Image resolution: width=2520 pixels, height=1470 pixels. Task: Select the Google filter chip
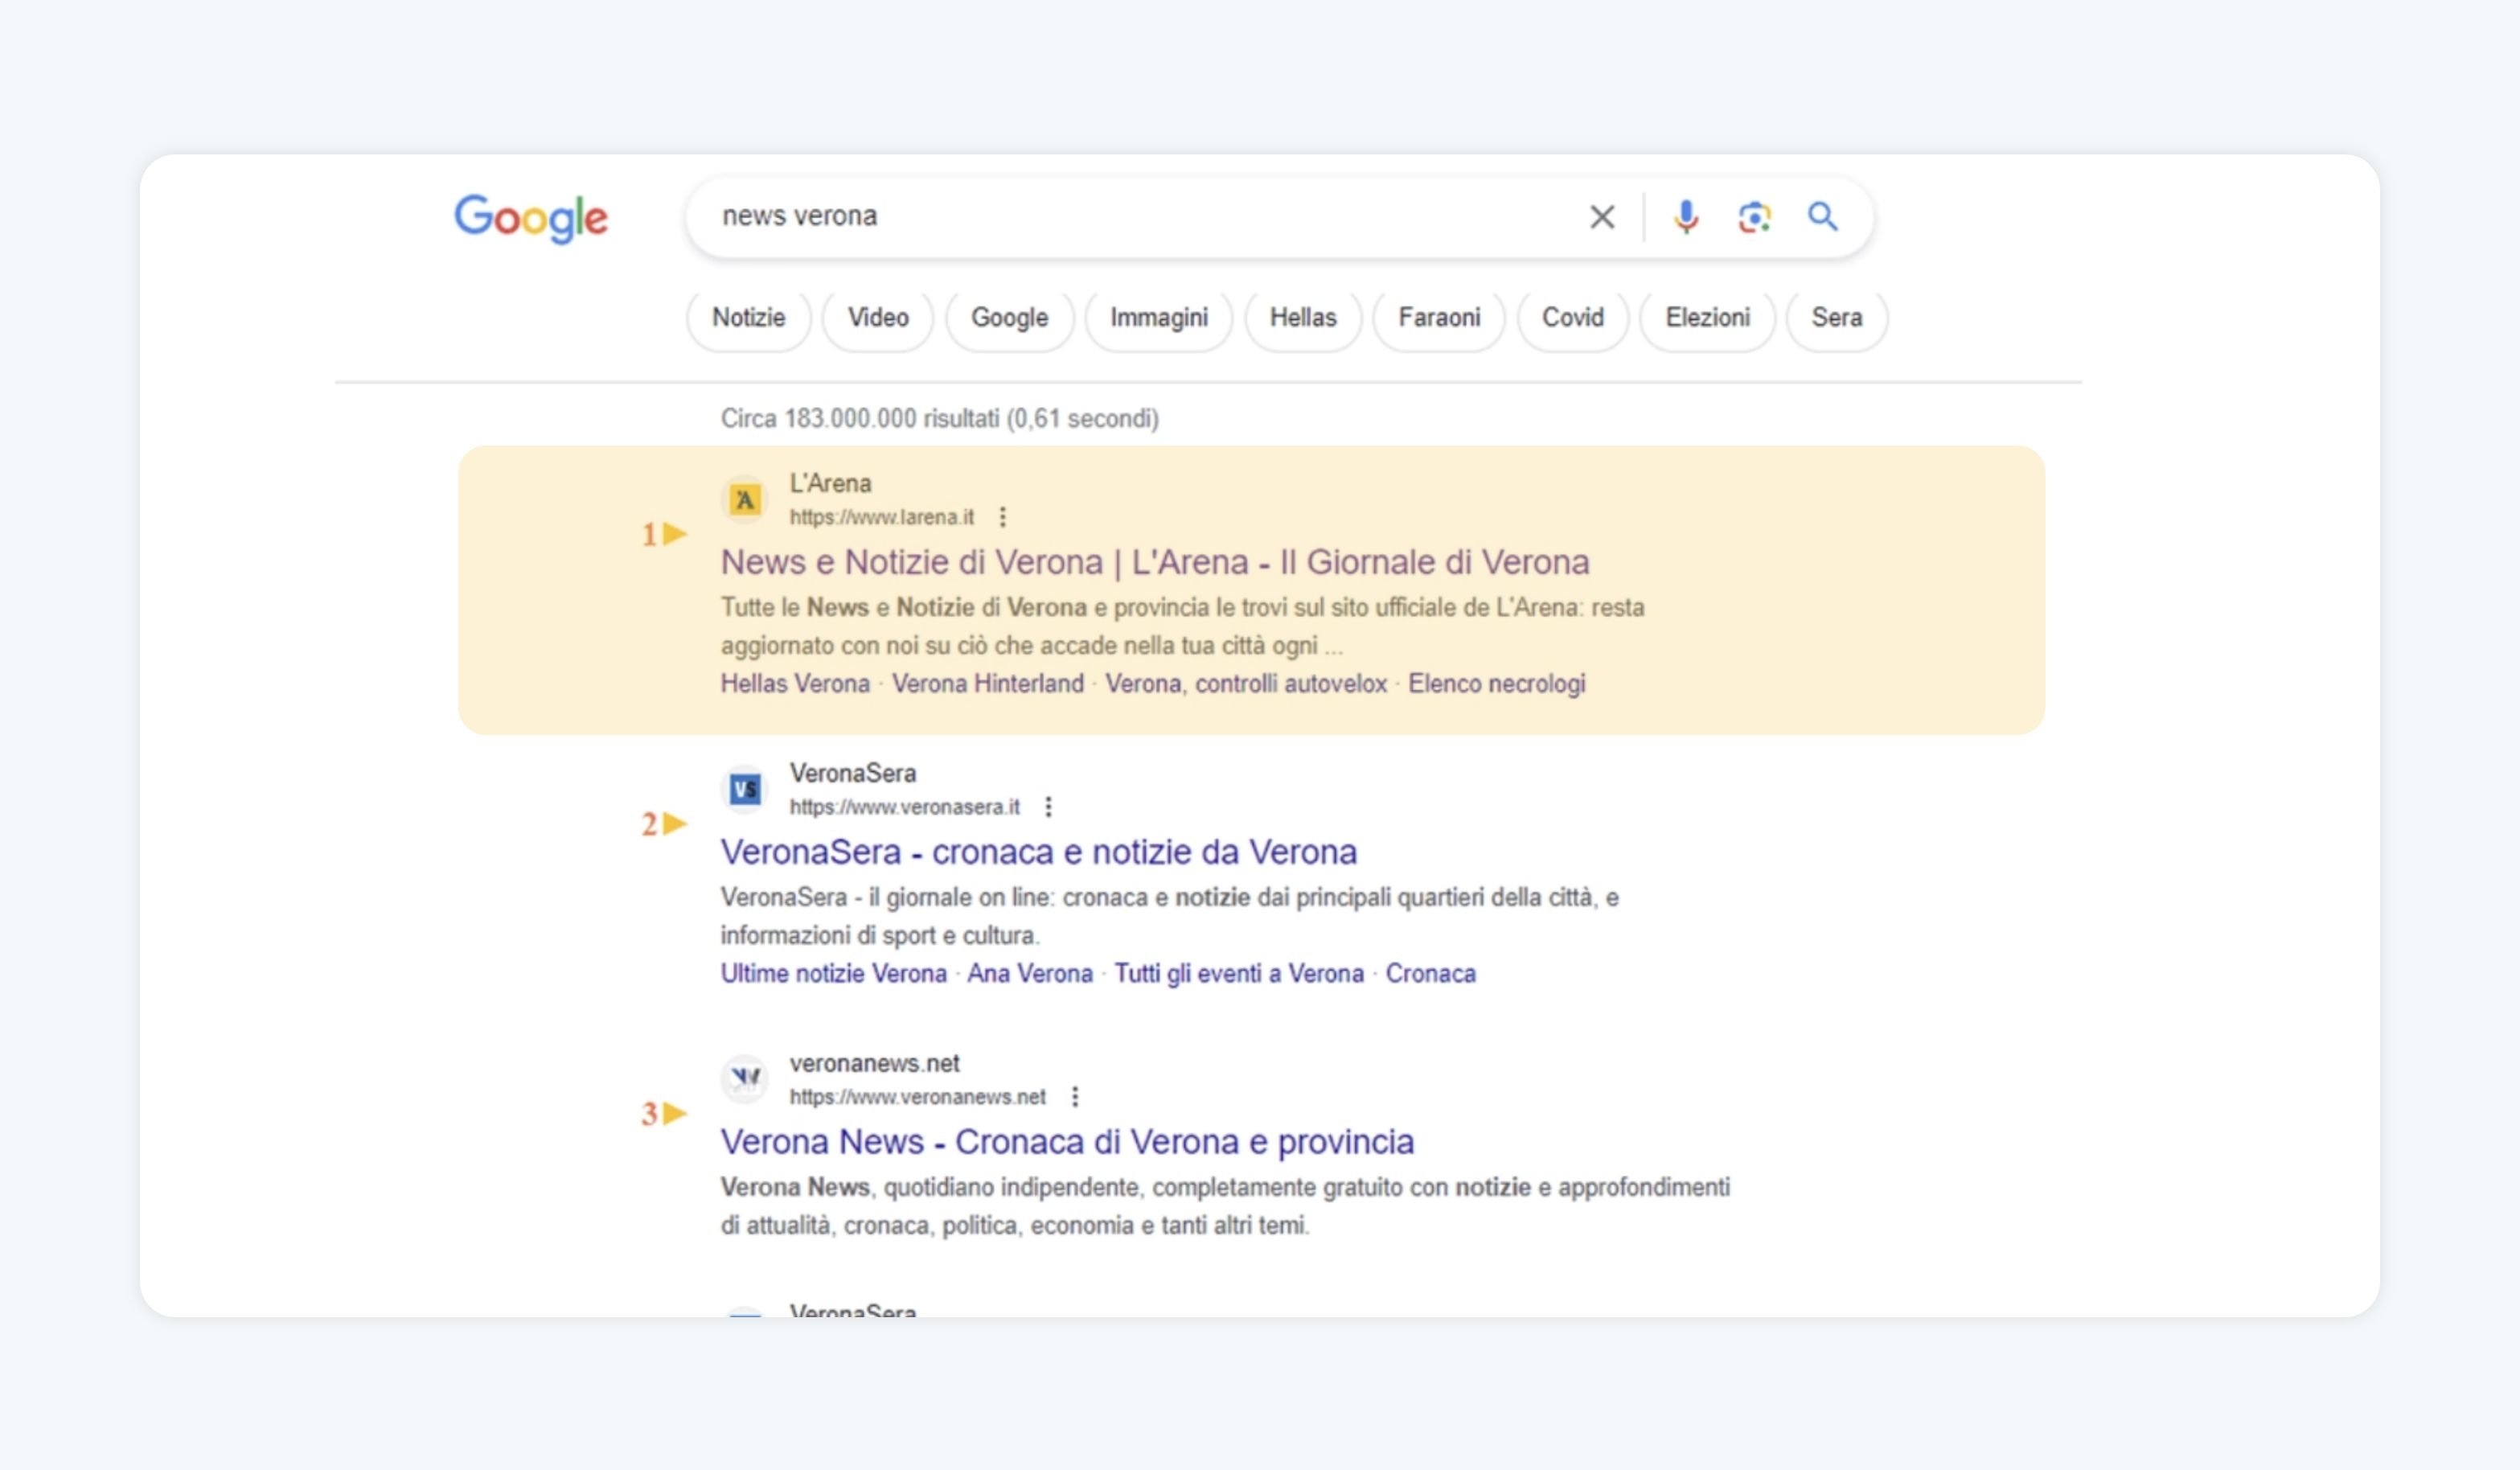click(x=1010, y=318)
